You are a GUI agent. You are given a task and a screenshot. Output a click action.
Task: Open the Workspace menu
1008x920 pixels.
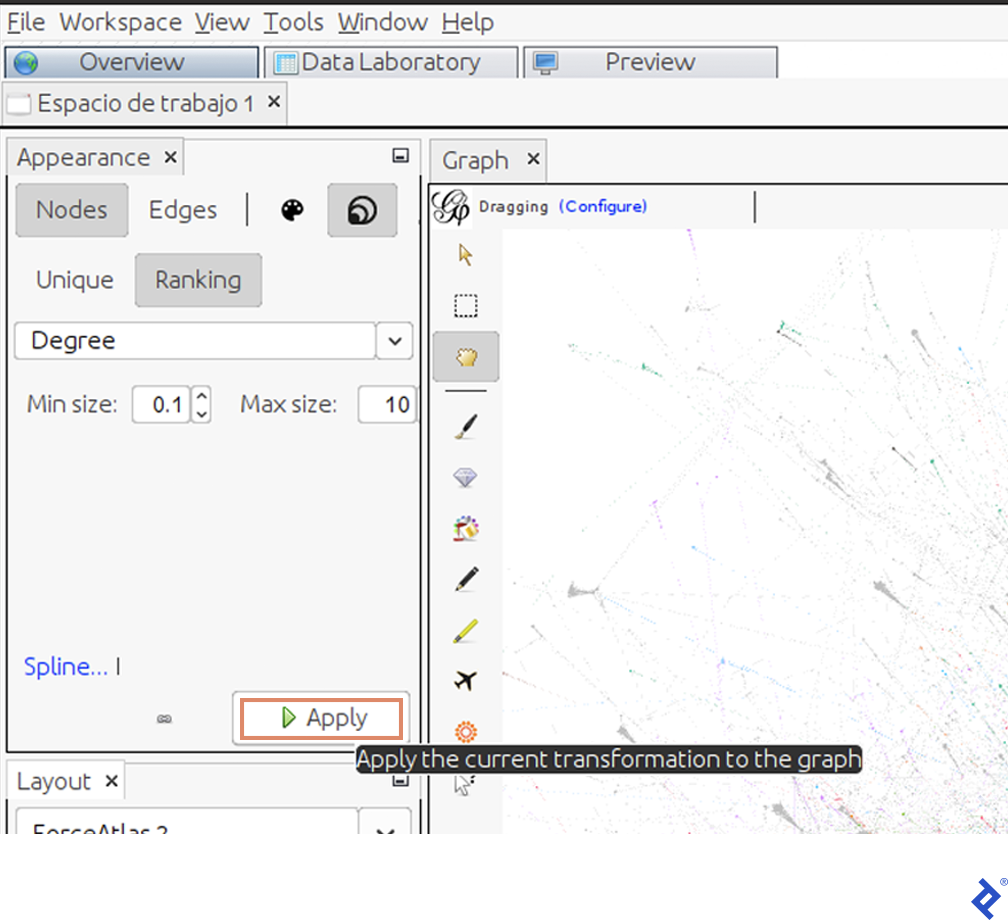120,23
